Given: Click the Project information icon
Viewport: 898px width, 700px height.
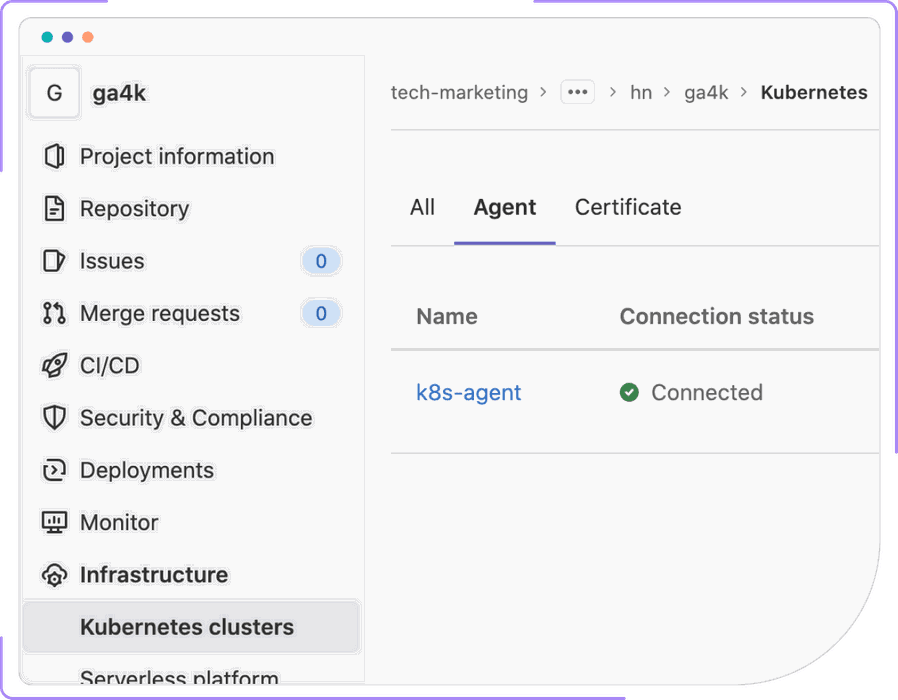Looking at the screenshot, I should [54, 156].
